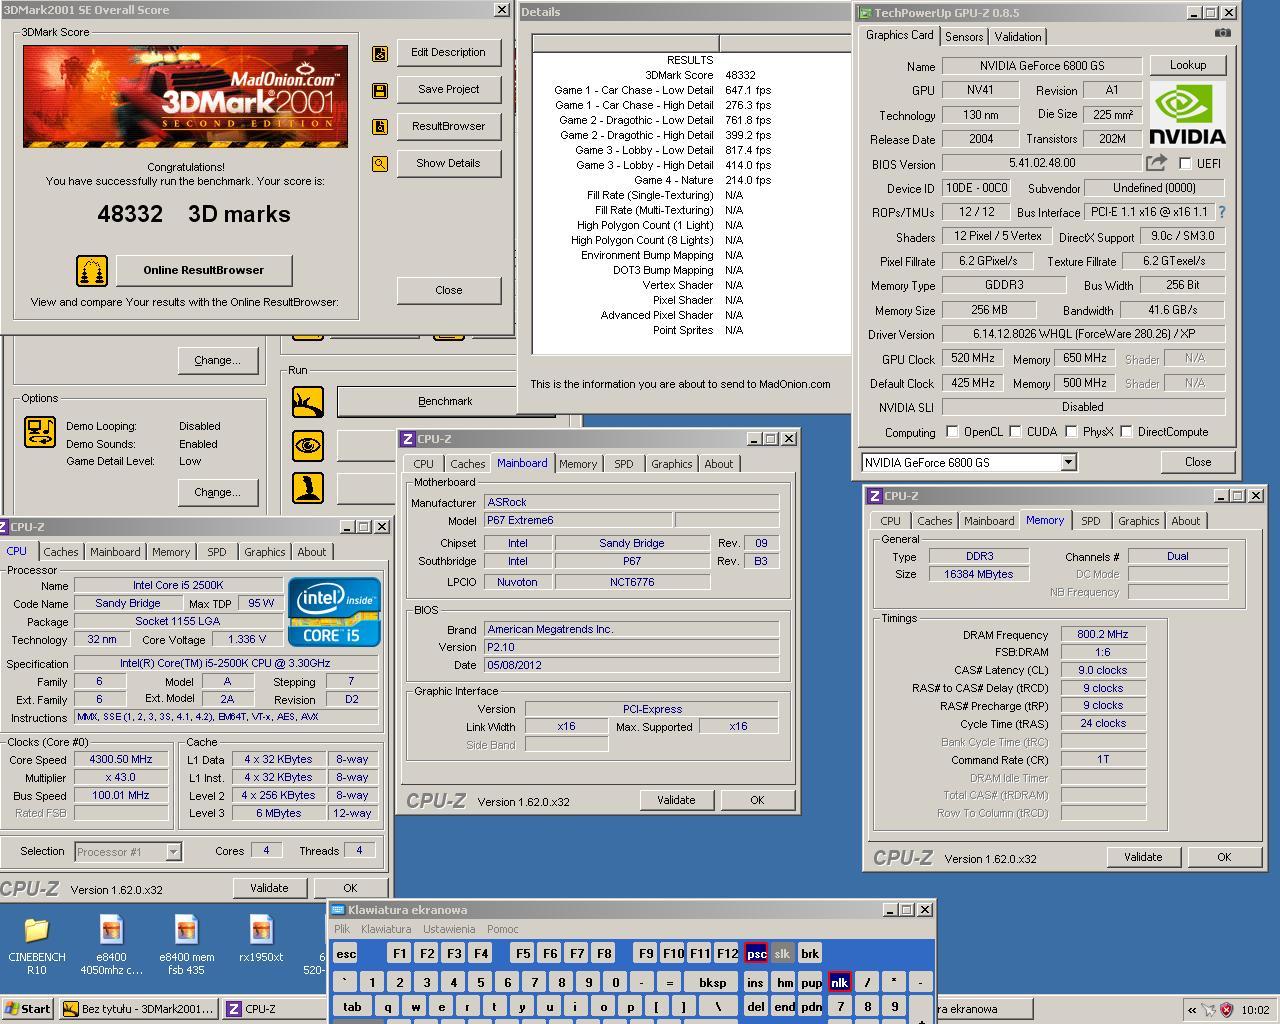Open the Pomoc menu

502,929
